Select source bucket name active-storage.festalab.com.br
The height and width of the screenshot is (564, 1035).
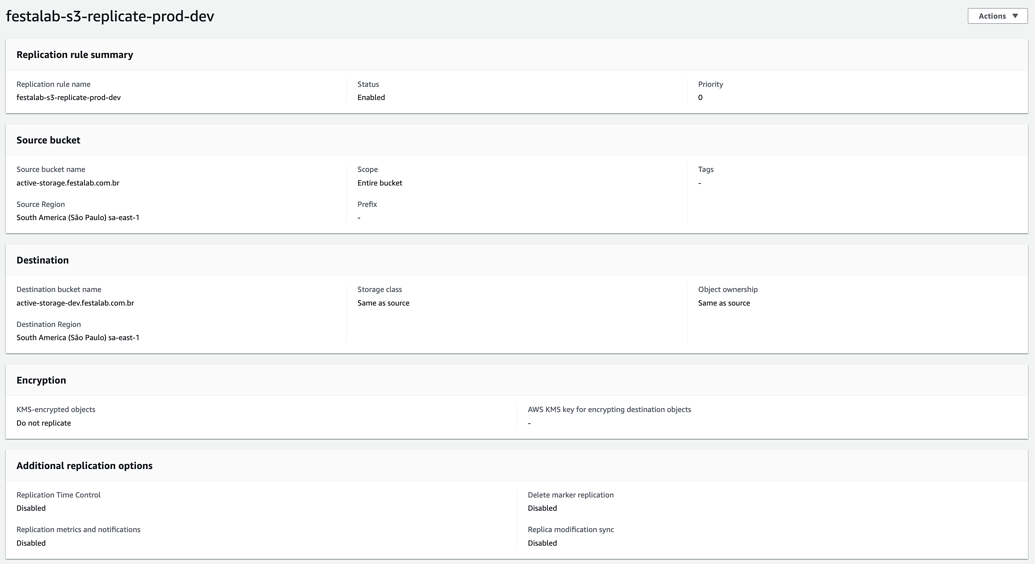(68, 183)
